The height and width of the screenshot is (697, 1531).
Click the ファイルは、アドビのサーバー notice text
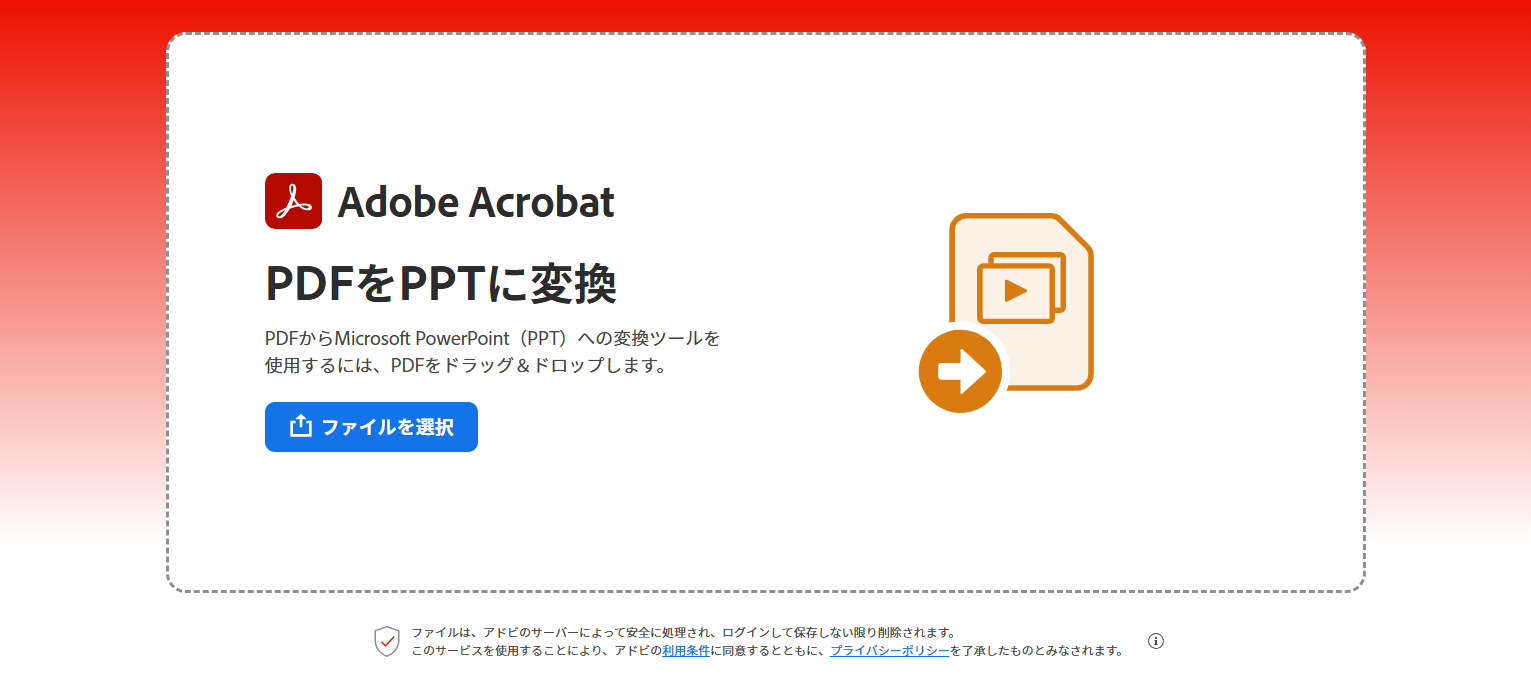click(685, 633)
